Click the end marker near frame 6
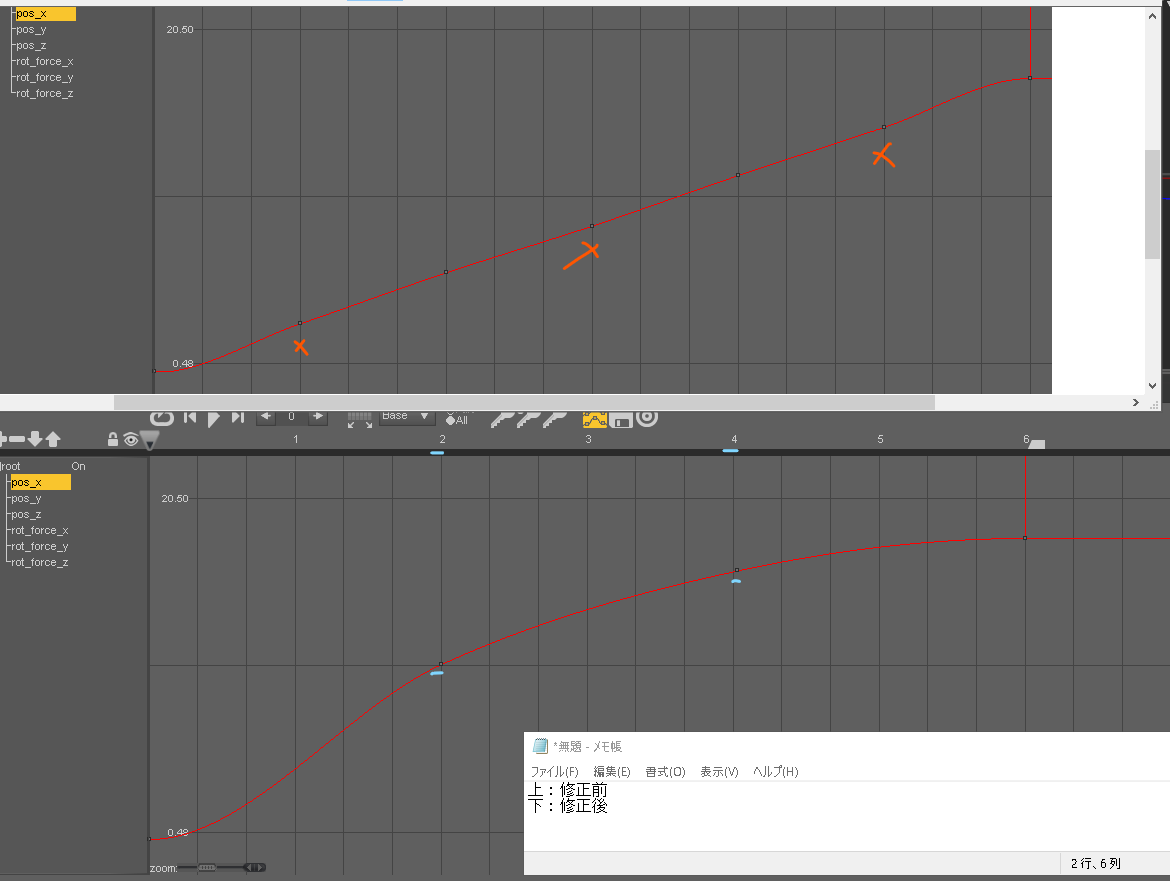 coord(1037,444)
